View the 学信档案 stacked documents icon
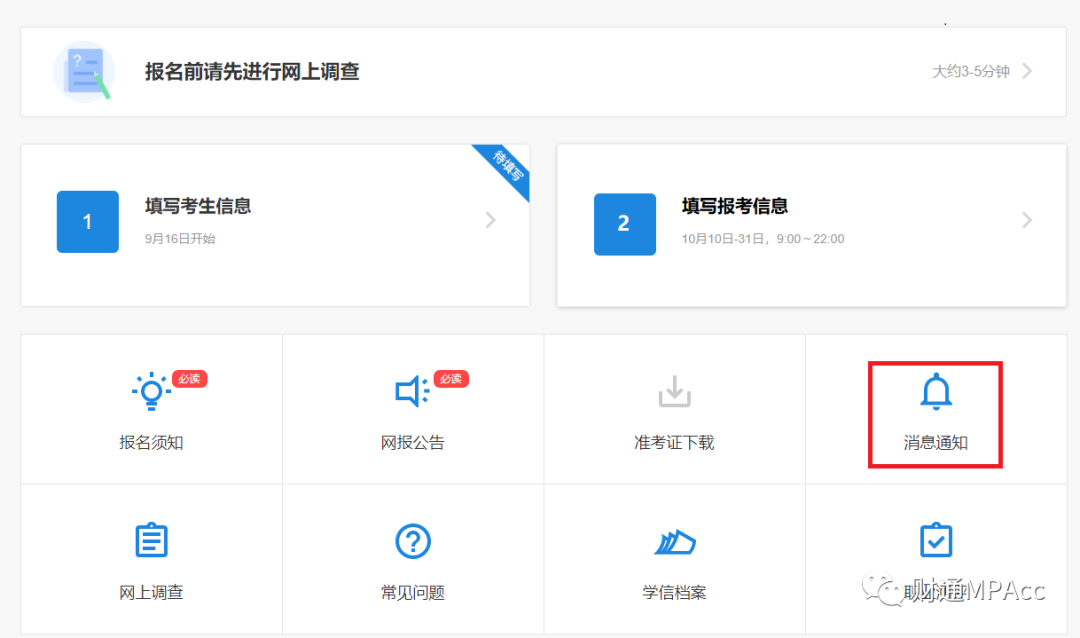Viewport: 1080px width, 638px height. [x=674, y=541]
